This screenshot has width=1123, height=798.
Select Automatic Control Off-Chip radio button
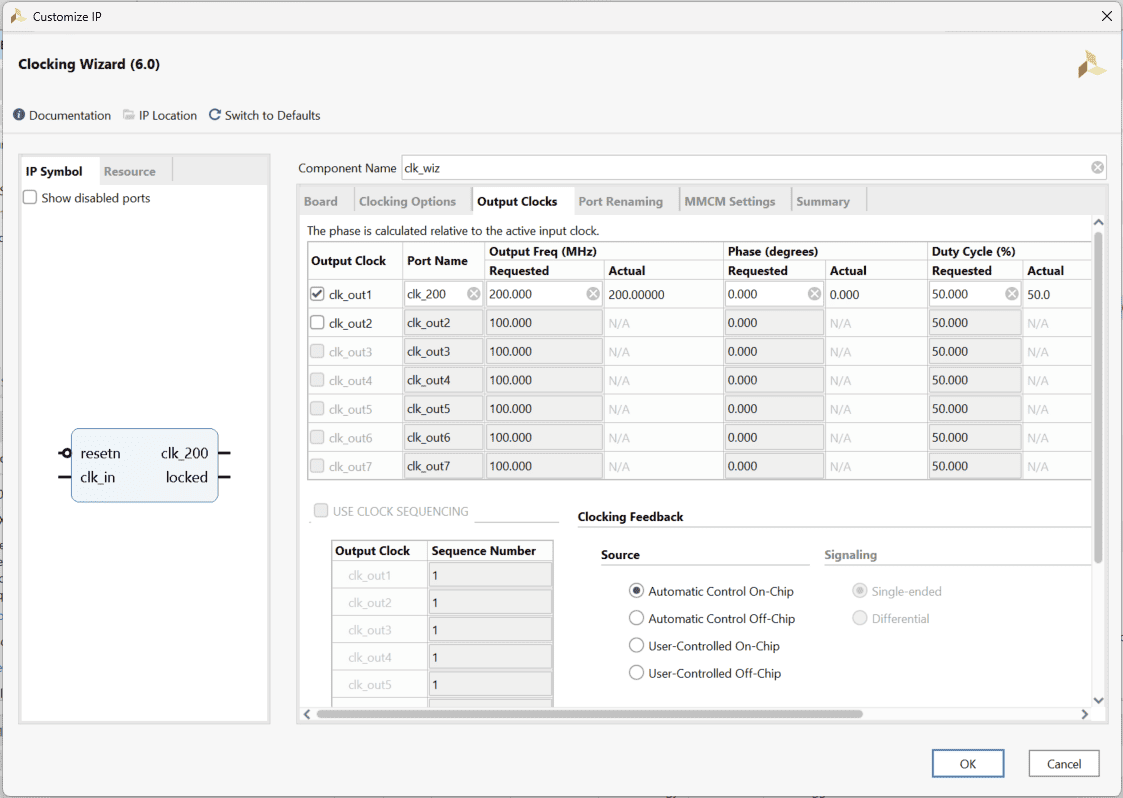point(636,618)
